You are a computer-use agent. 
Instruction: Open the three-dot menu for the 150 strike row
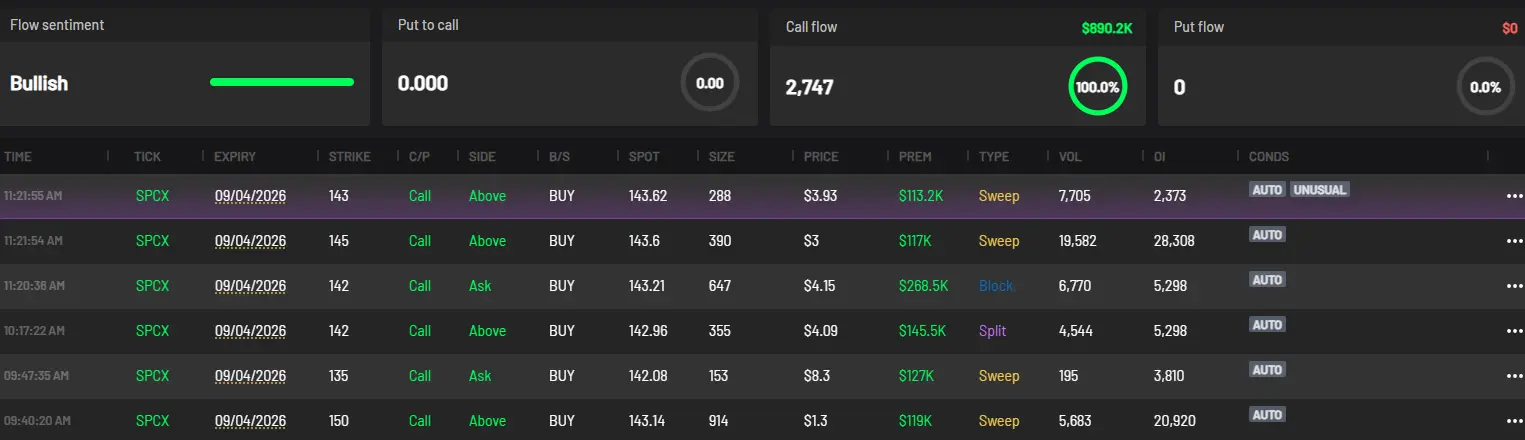[1513, 421]
